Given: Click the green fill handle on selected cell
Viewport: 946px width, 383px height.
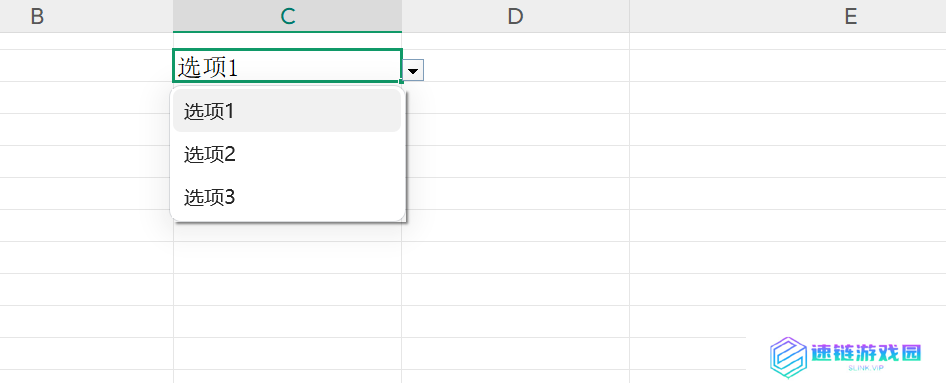Looking at the screenshot, I should pyautogui.click(x=401, y=81).
